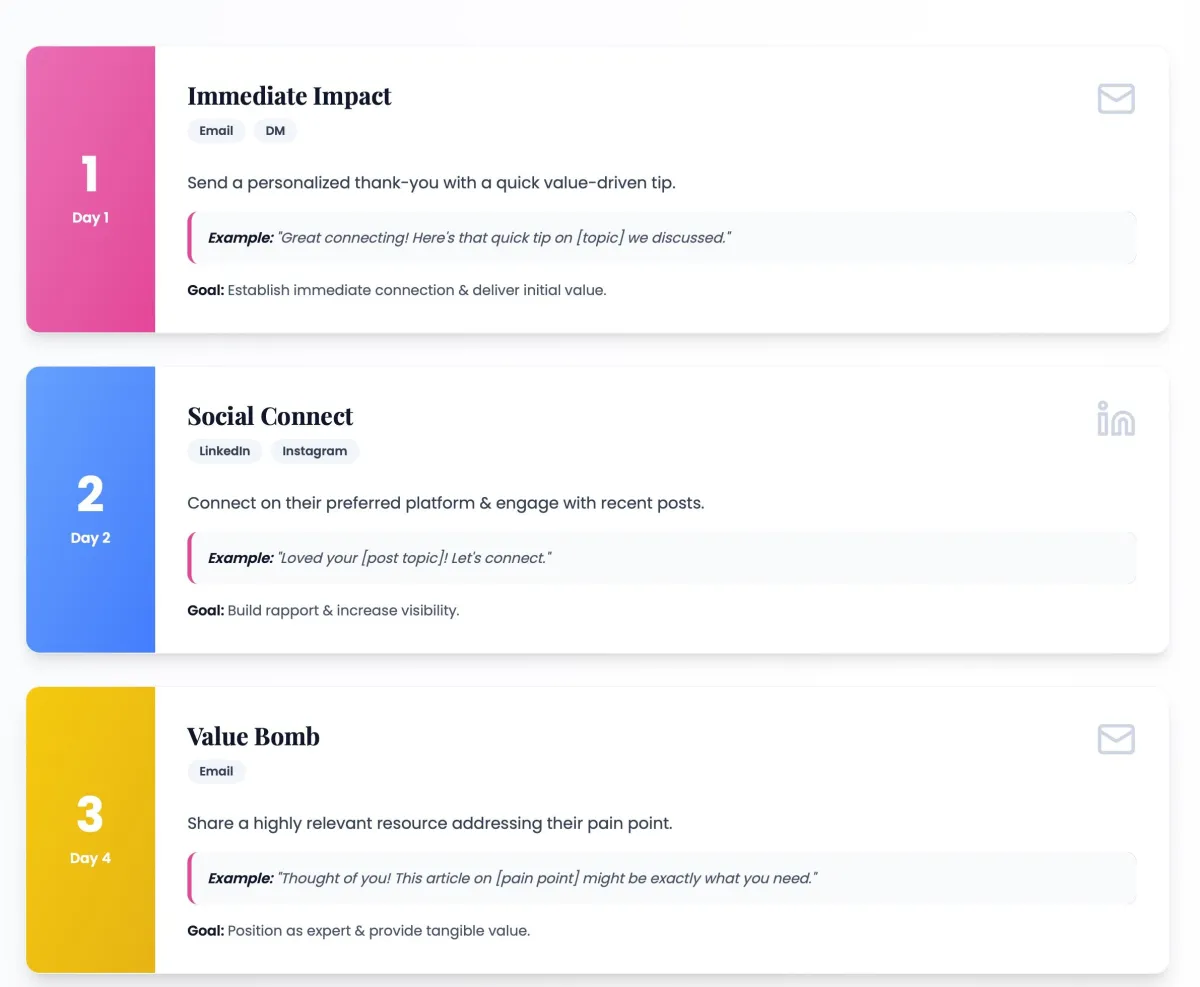Open the Social Connect heading
The width and height of the screenshot is (1200, 987).
271,416
